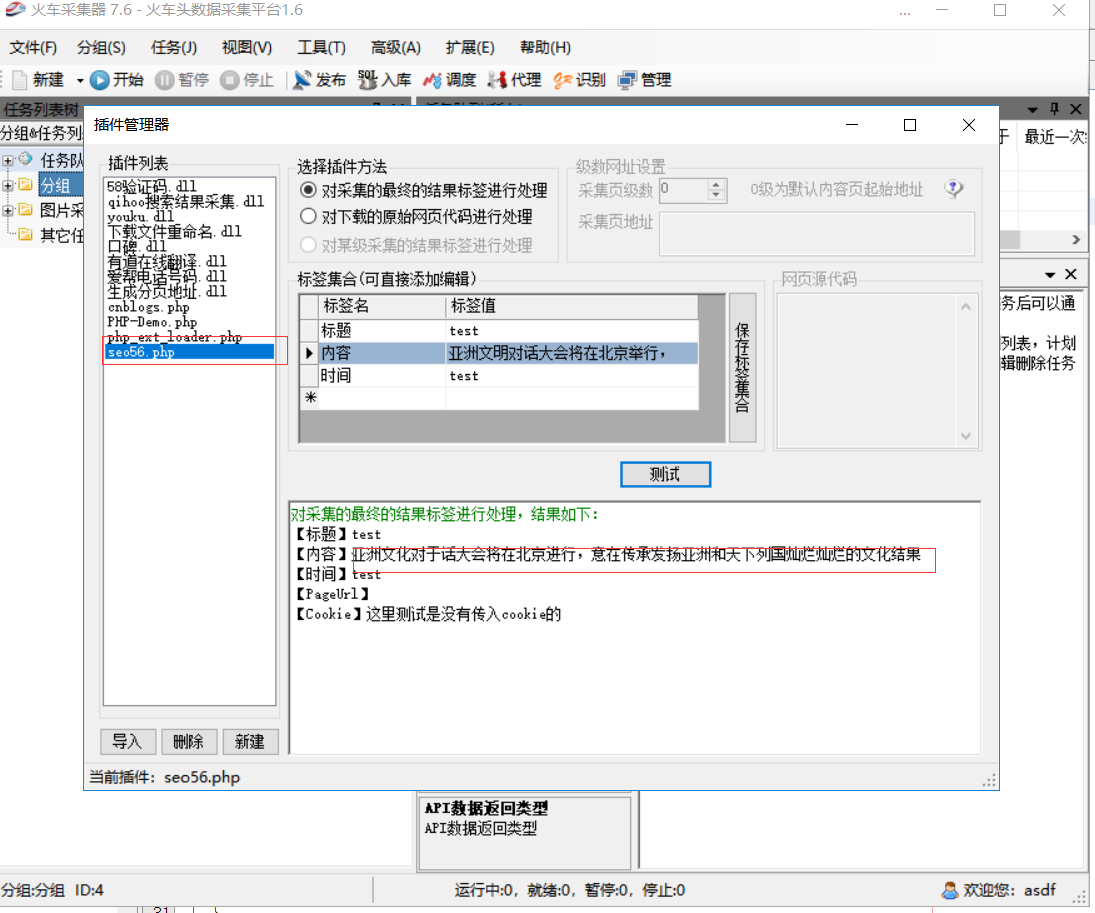
Task: Expand the 任务队 tree node
Action: (8, 160)
